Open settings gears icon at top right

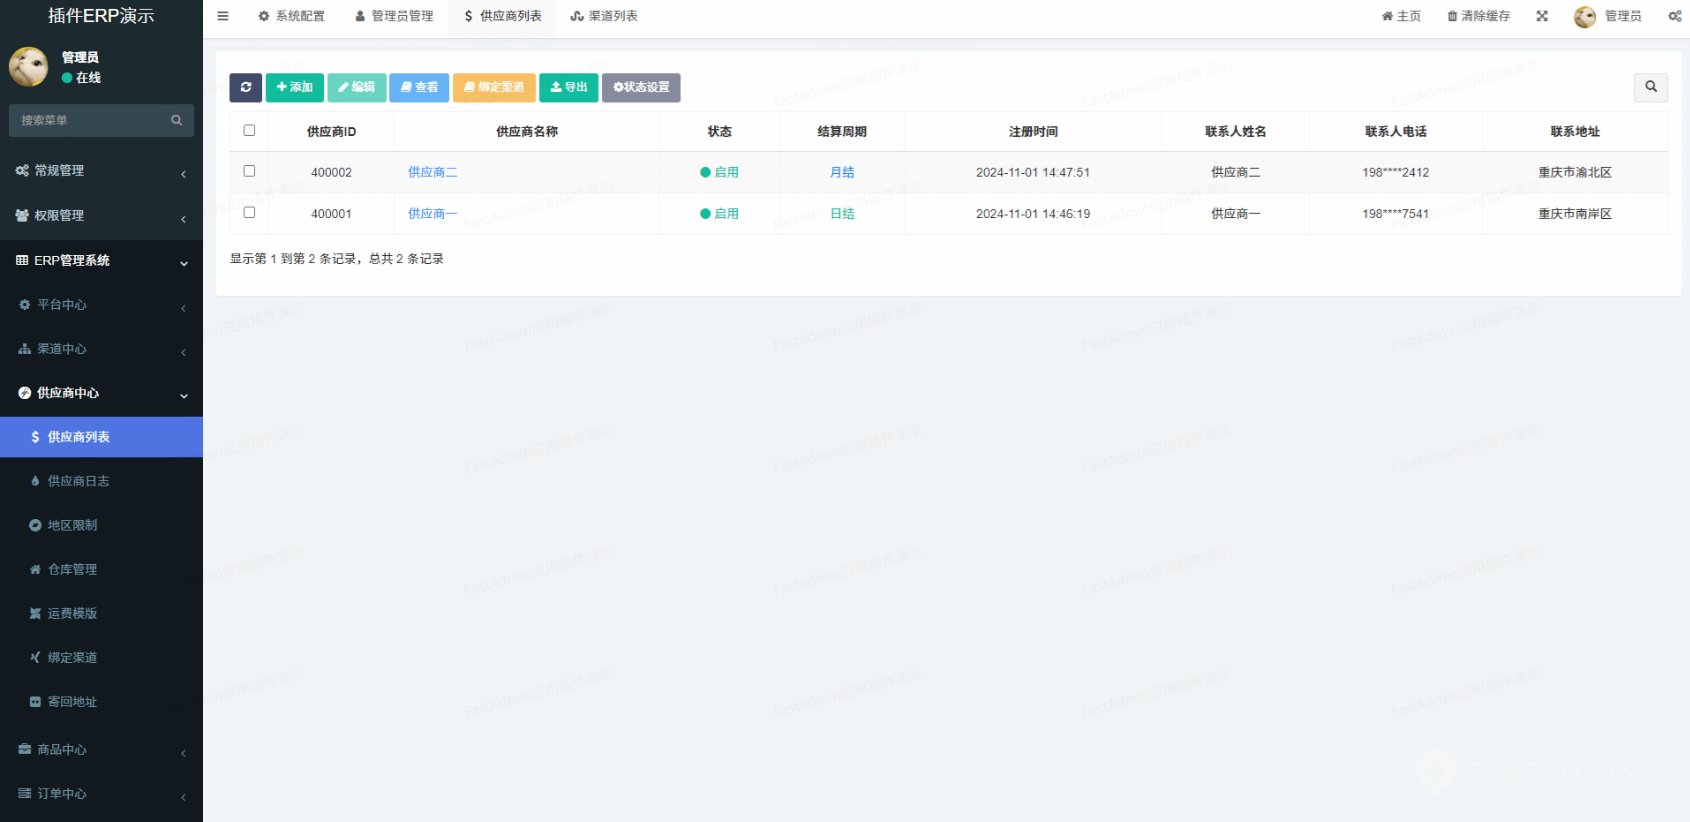pyautogui.click(x=1674, y=16)
